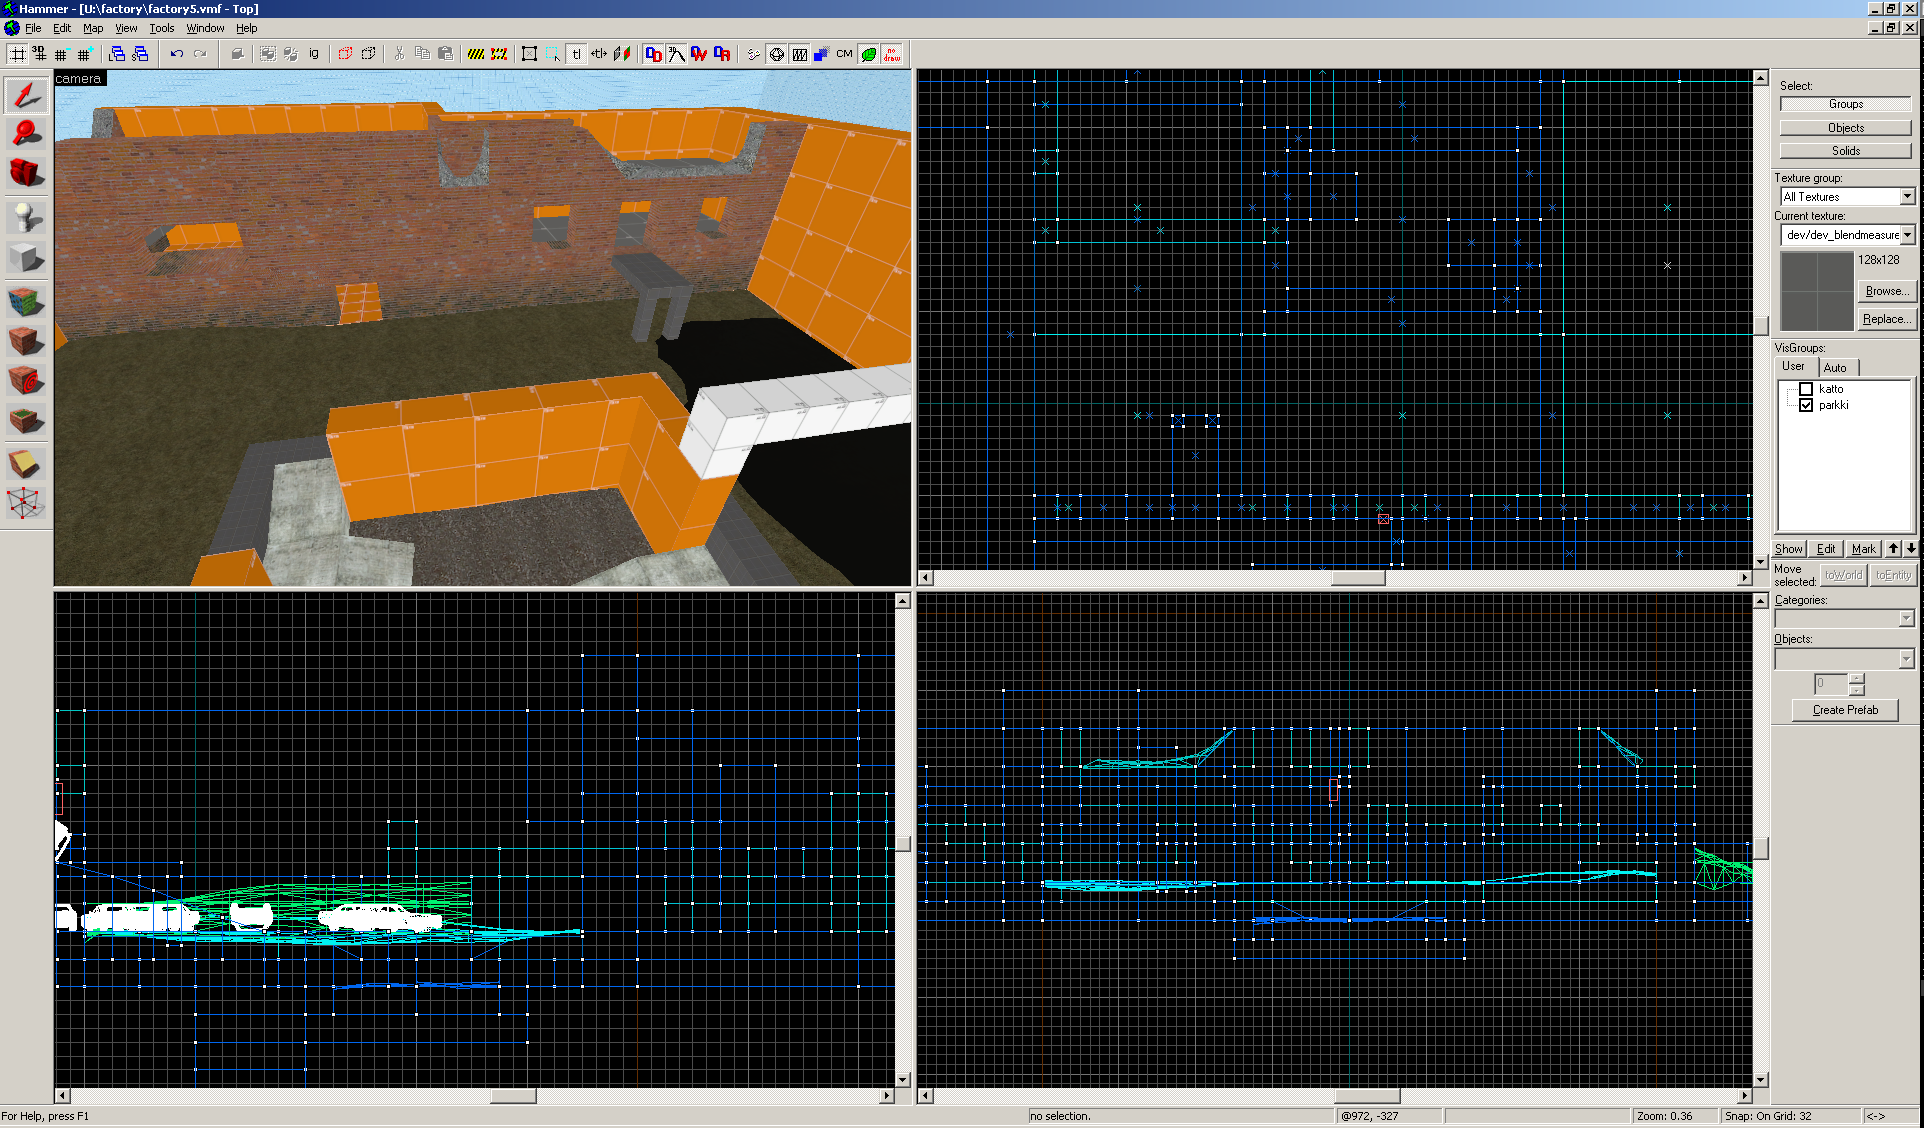
Task: Open the Tools menu
Action: coord(161,28)
